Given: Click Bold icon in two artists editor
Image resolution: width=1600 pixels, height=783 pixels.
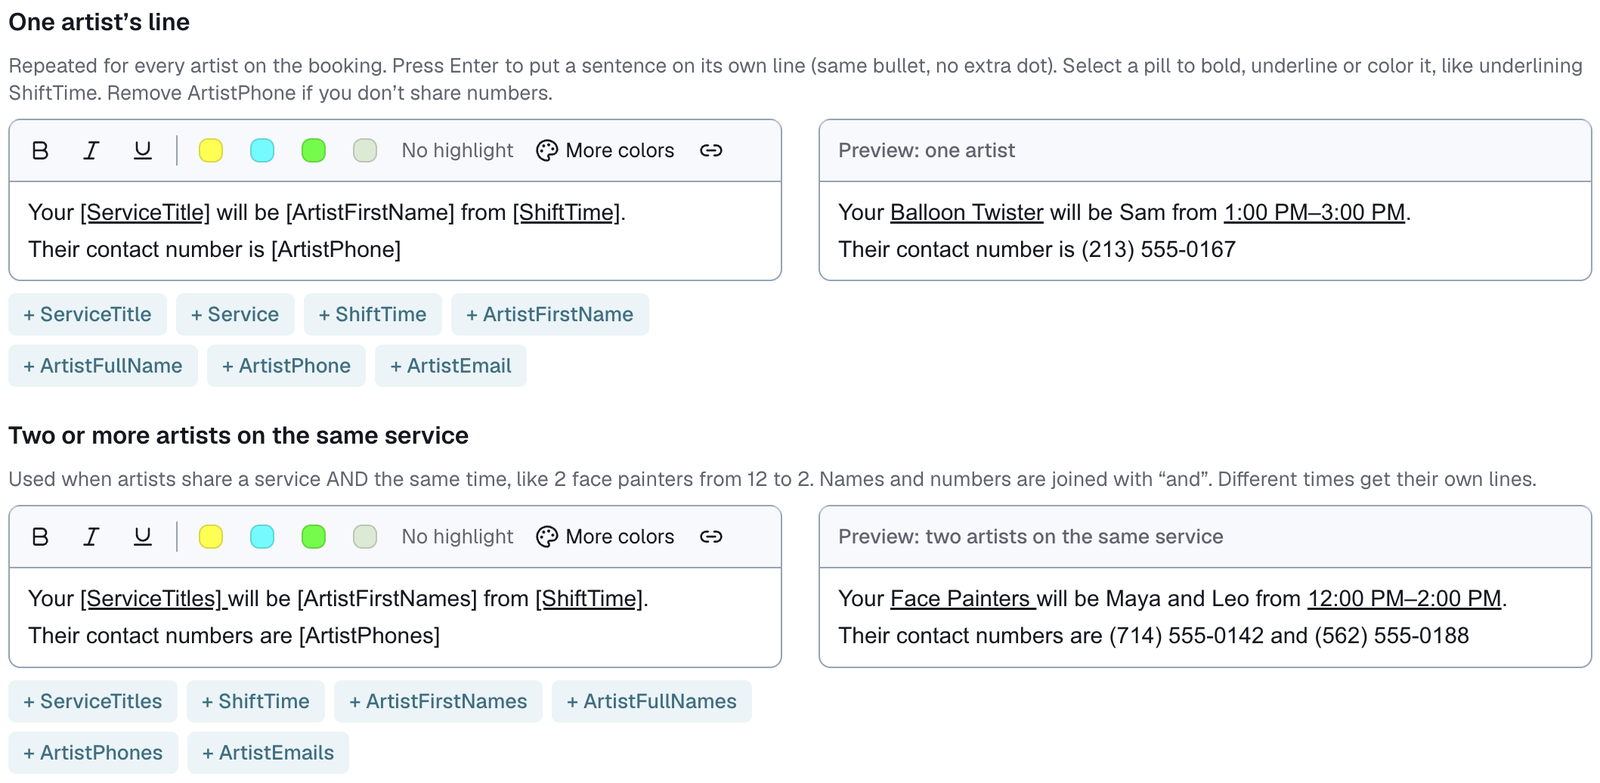Looking at the screenshot, I should (40, 537).
